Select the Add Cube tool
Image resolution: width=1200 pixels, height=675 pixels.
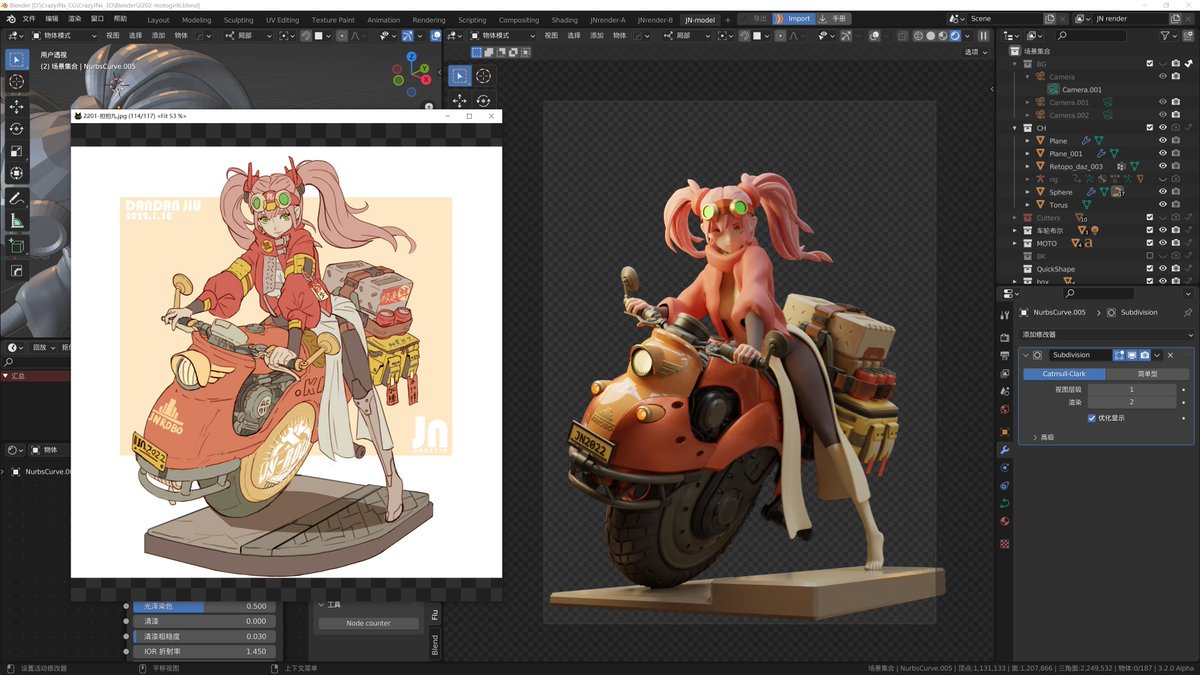(16, 245)
